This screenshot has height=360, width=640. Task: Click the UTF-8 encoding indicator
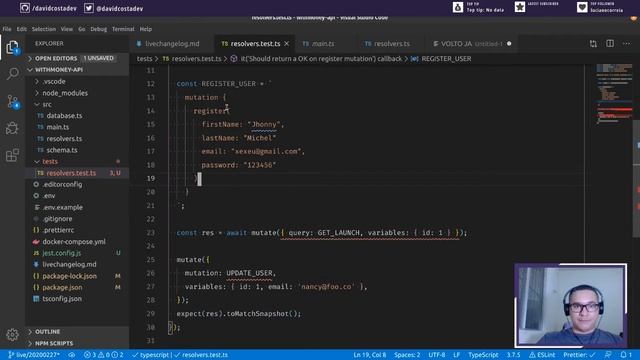(x=437, y=355)
